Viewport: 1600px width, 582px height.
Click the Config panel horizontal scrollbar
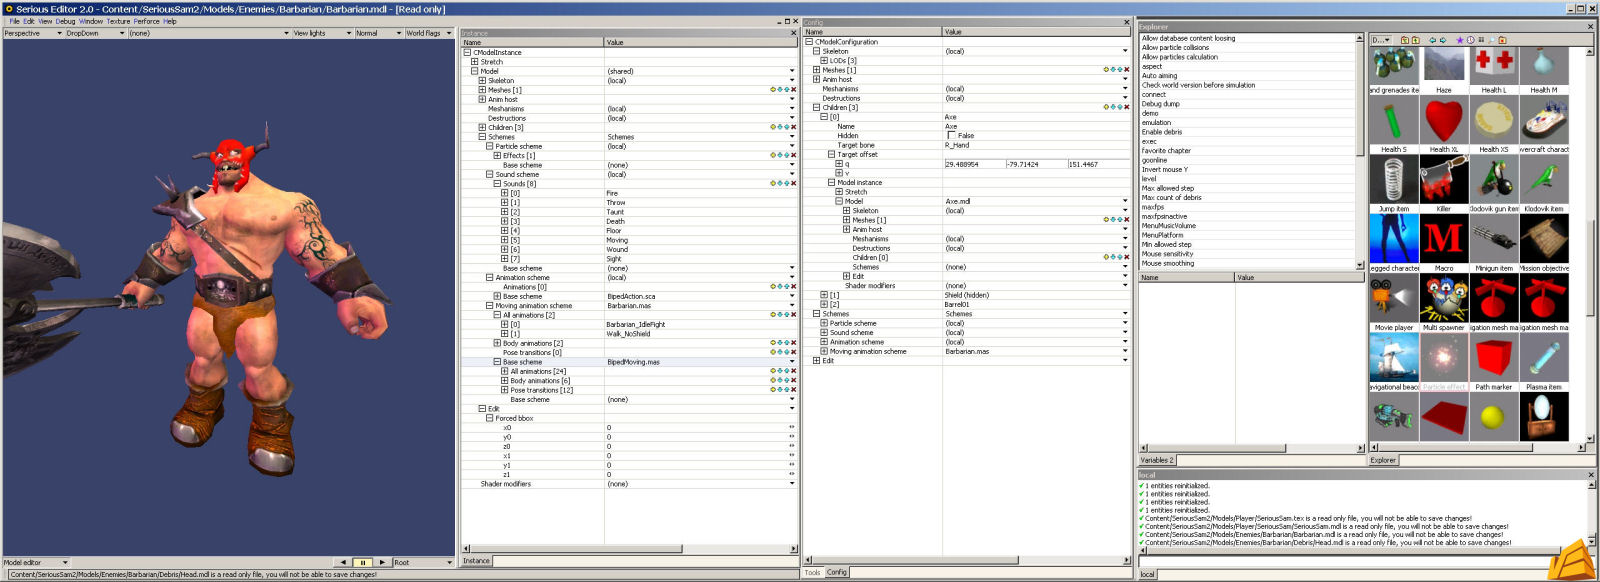tap(967, 560)
